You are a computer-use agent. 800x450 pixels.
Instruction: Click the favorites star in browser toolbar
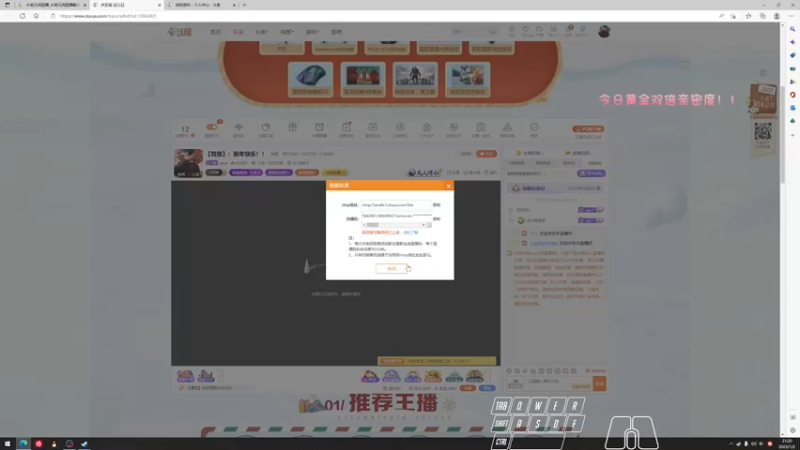748,16
